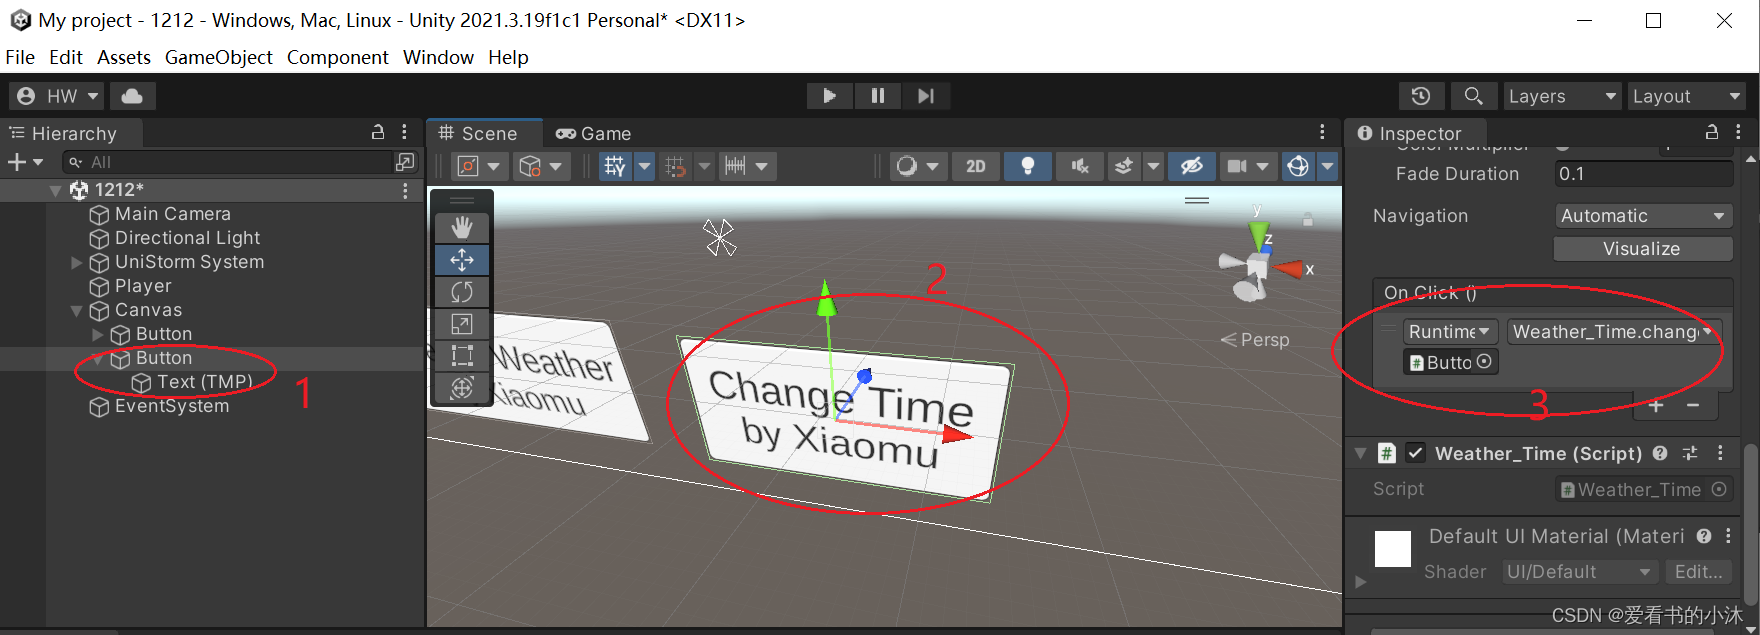Click the Persp projection label
Image resolution: width=1760 pixels, height=635 pixels.
tap(1265, 340)
